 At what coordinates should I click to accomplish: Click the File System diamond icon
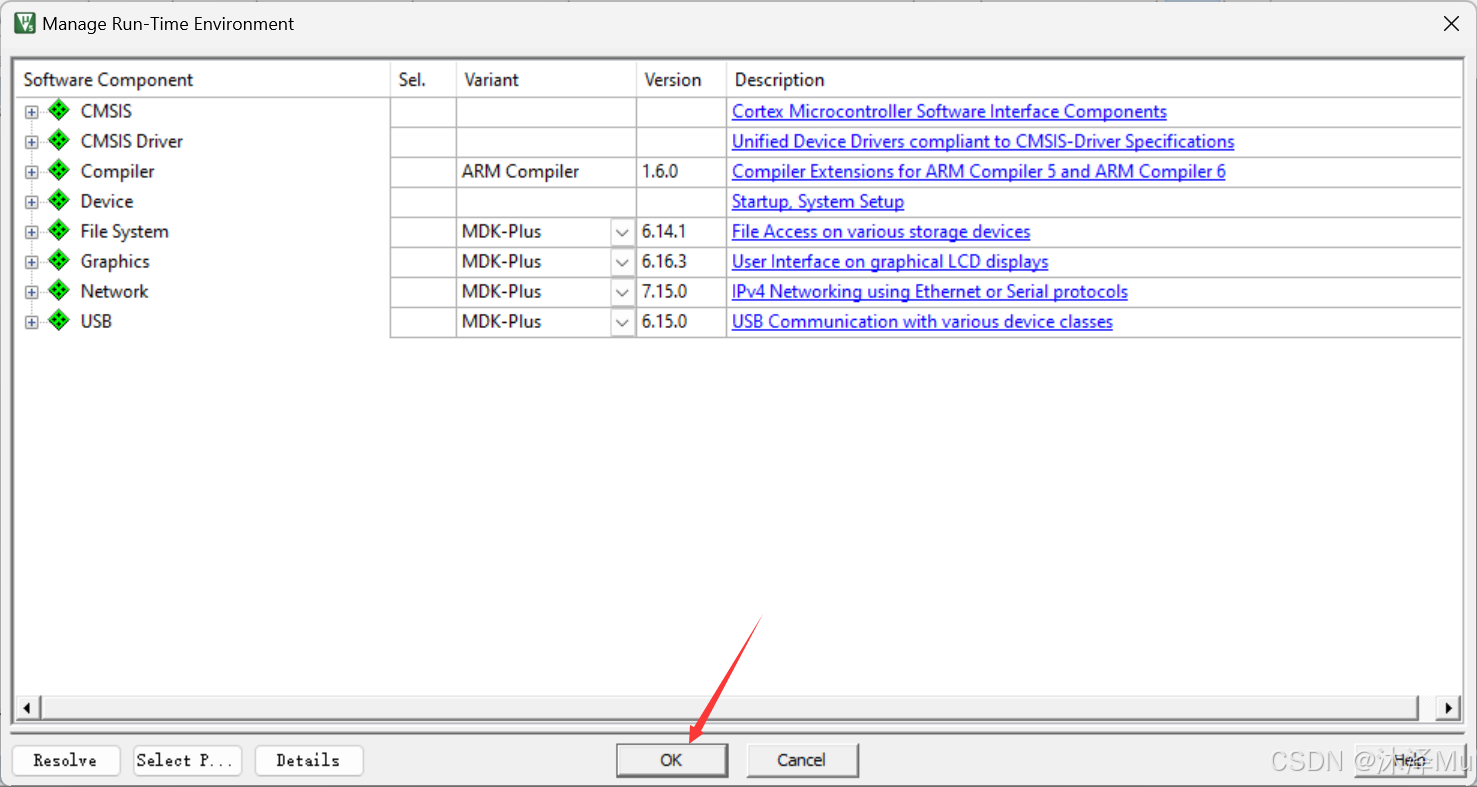click(59, 231)
